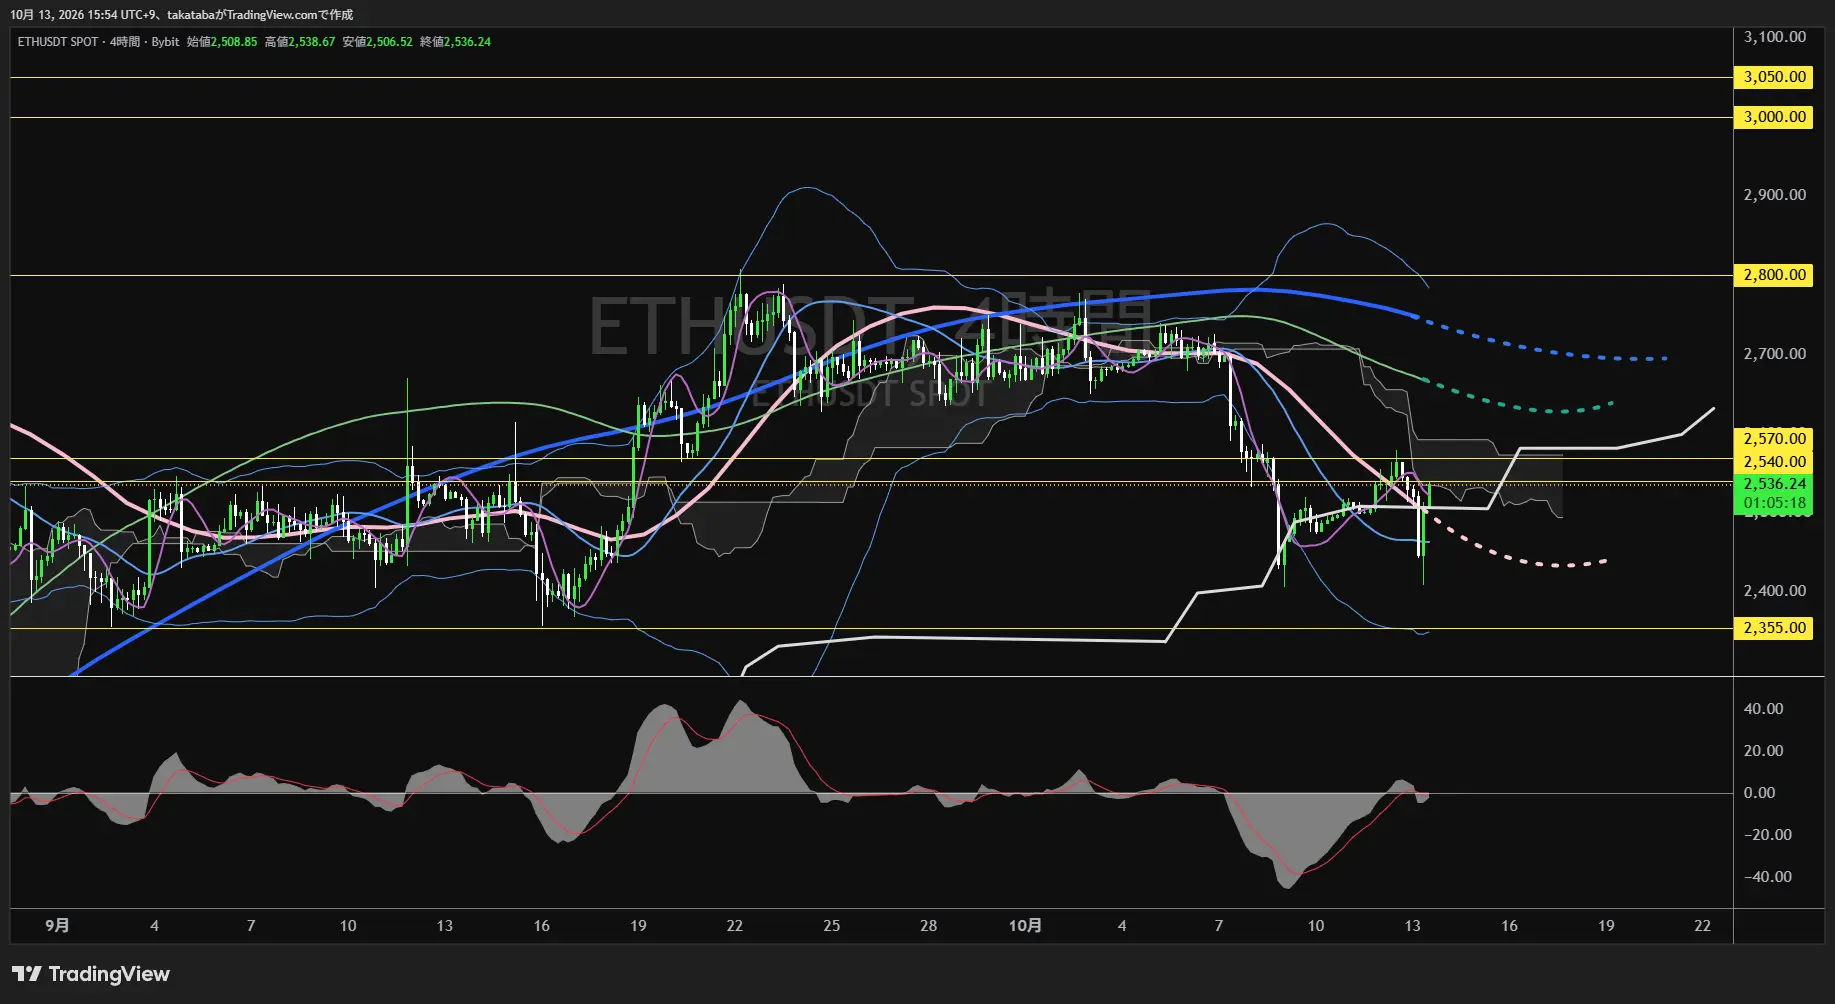Click the 2,570.00 yellow price label
This screenshot has height=1004, width=1835.
tap(1774, 438)
